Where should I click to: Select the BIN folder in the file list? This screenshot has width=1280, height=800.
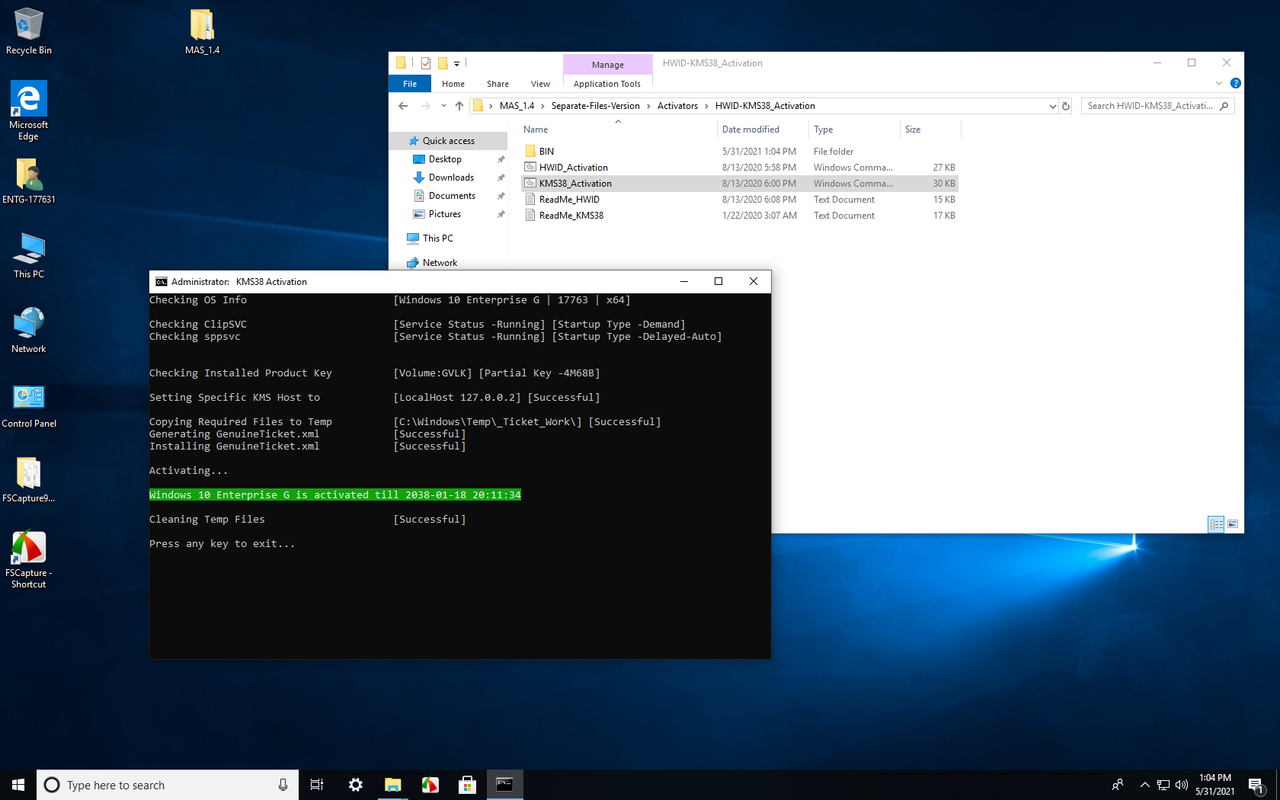pyautogui.click(x=738, y=152)
